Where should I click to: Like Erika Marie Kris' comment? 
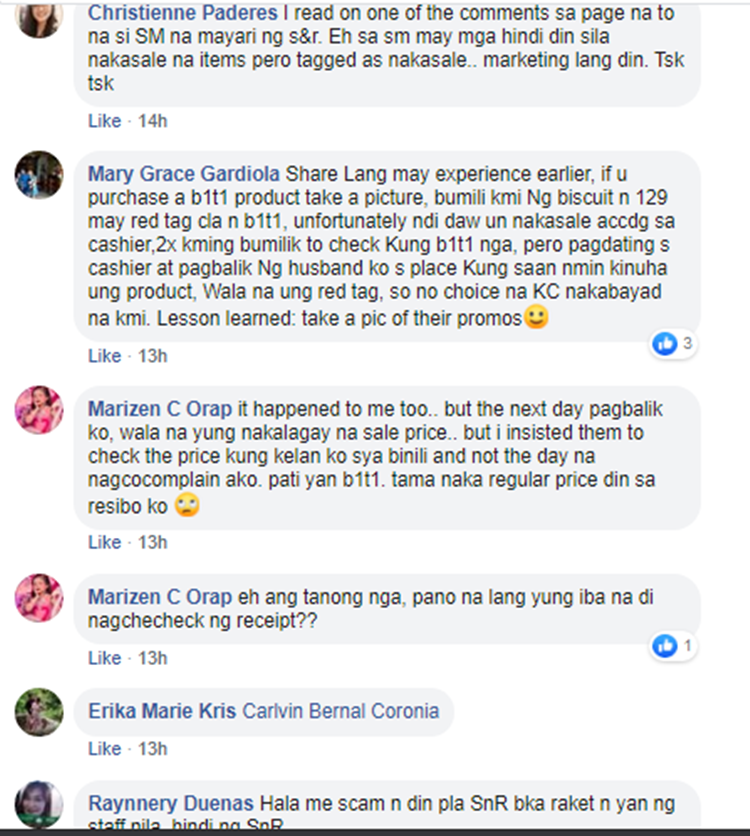104,749
